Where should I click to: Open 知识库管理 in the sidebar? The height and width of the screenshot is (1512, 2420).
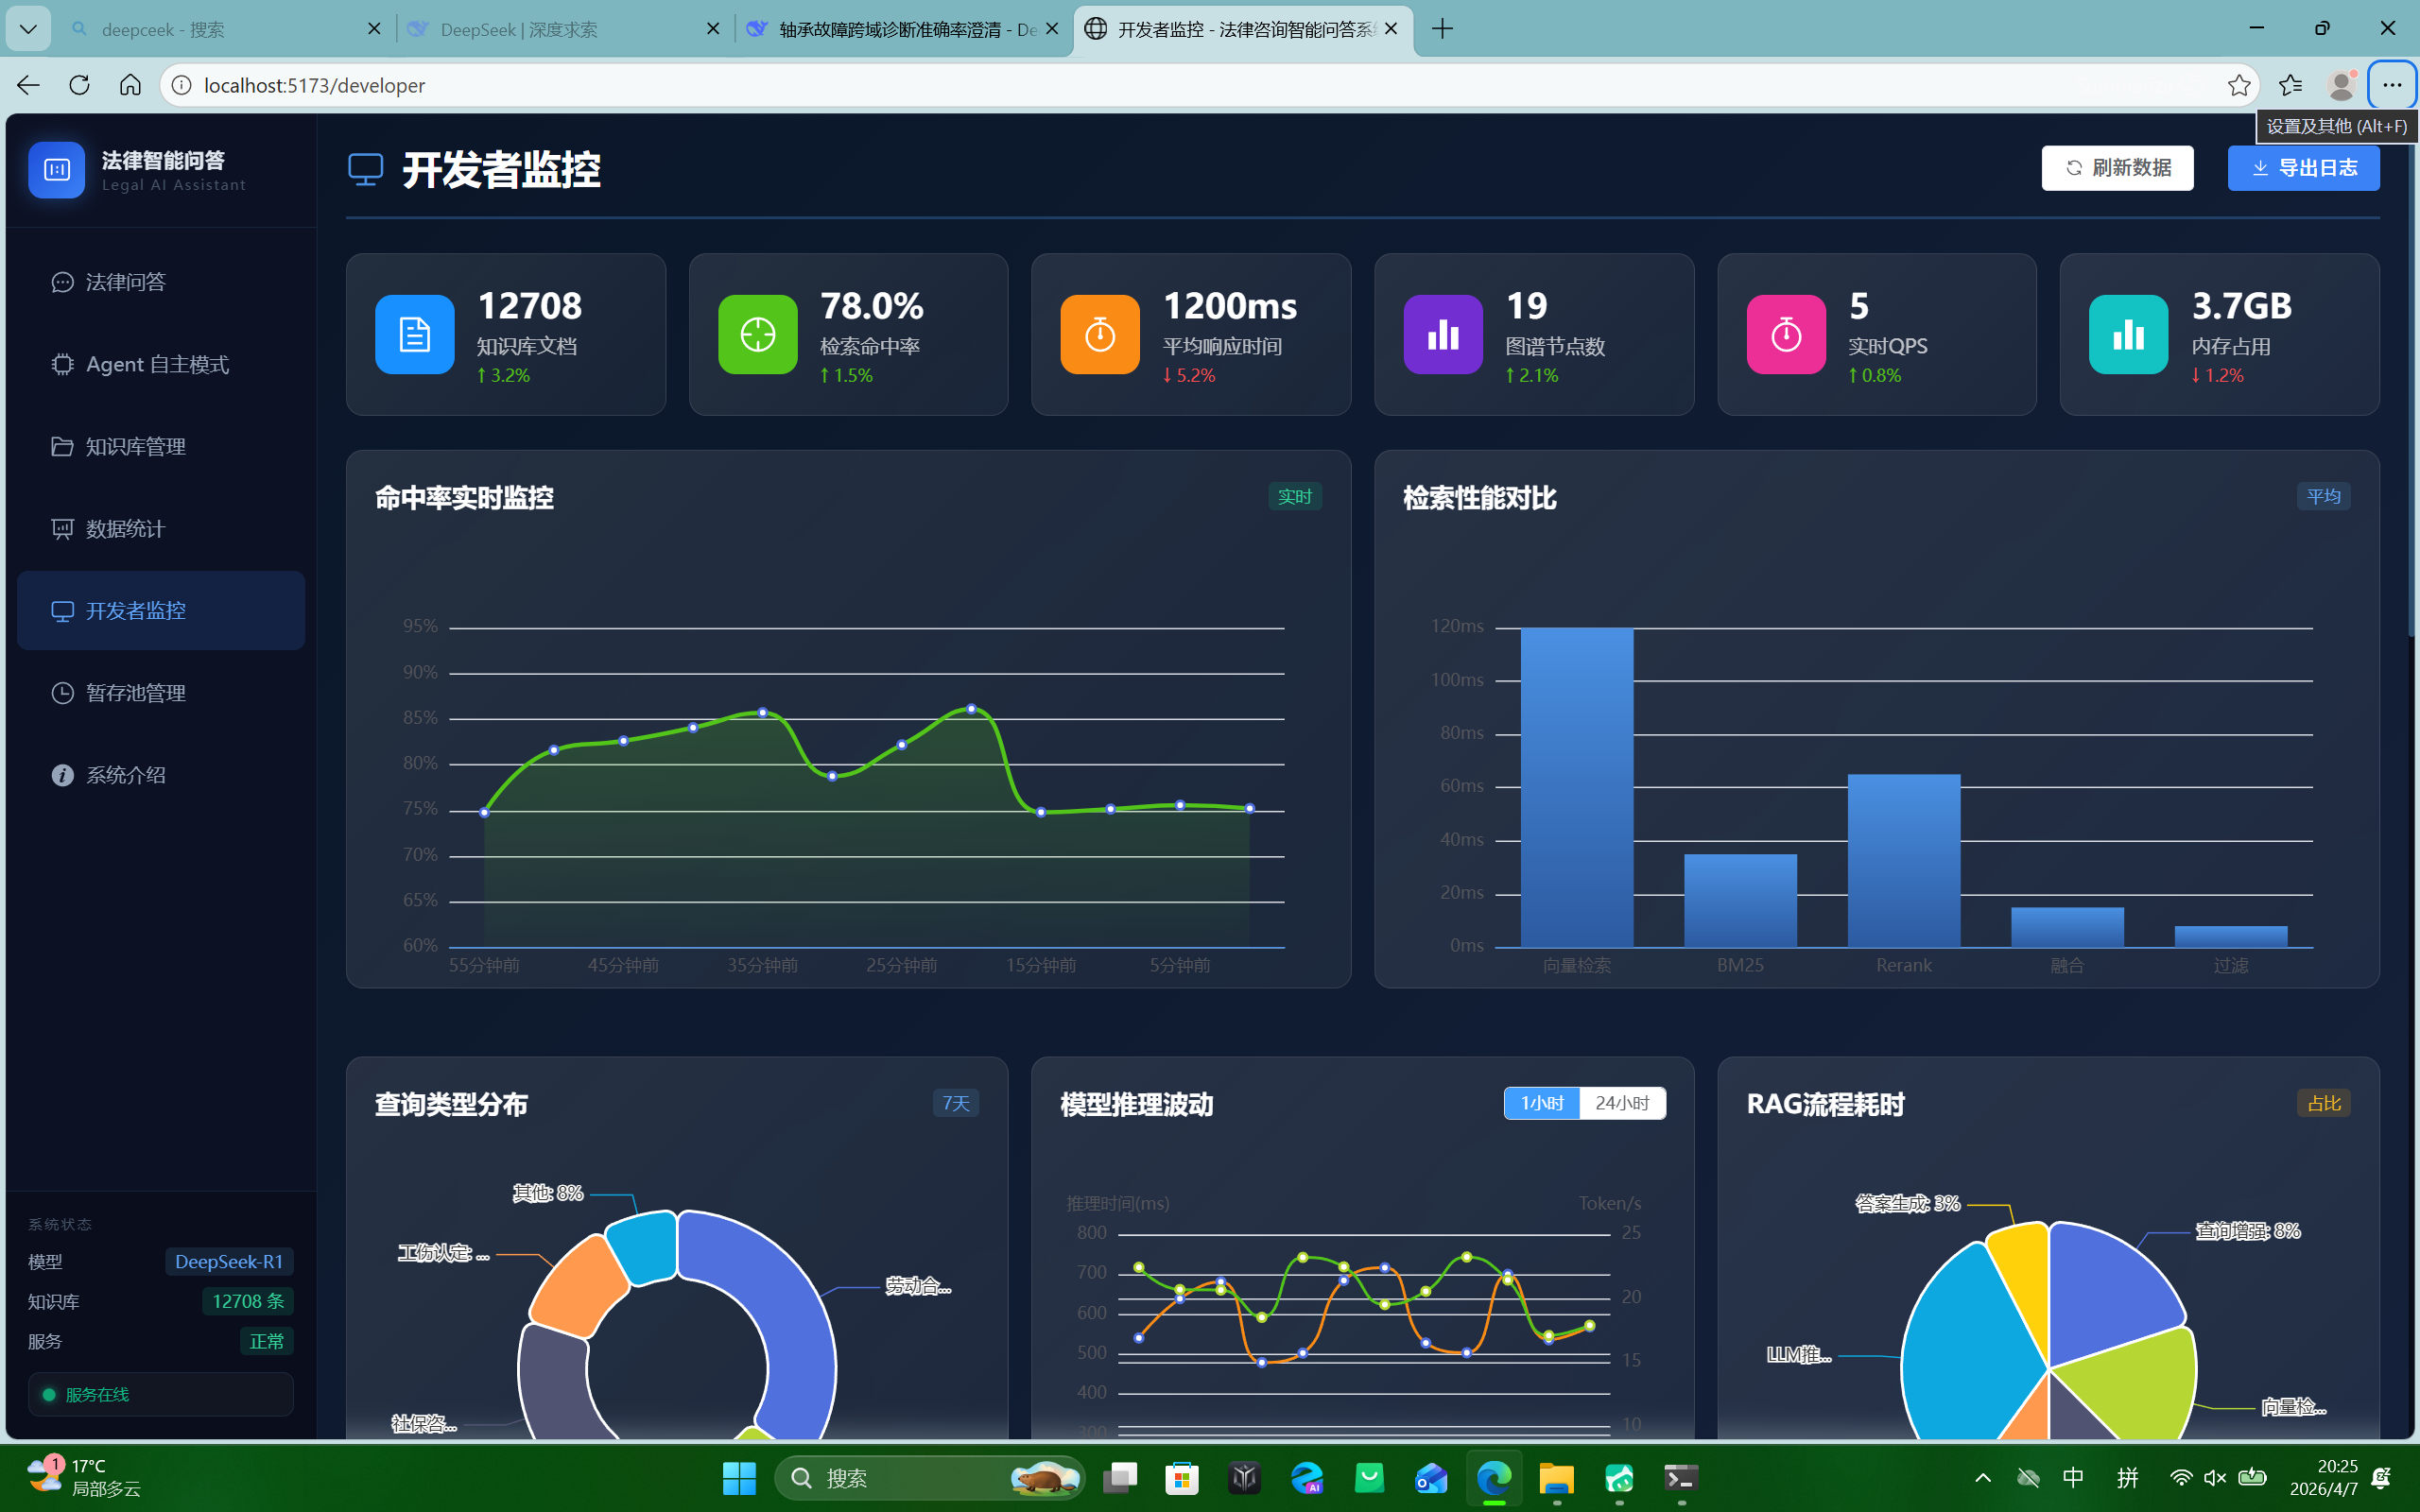coord(135,446)
